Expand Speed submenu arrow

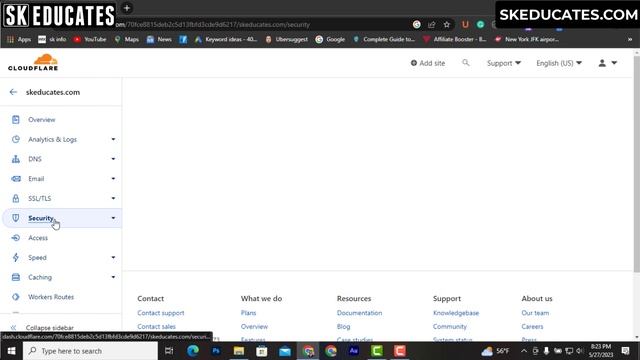[x=113, y=258]
